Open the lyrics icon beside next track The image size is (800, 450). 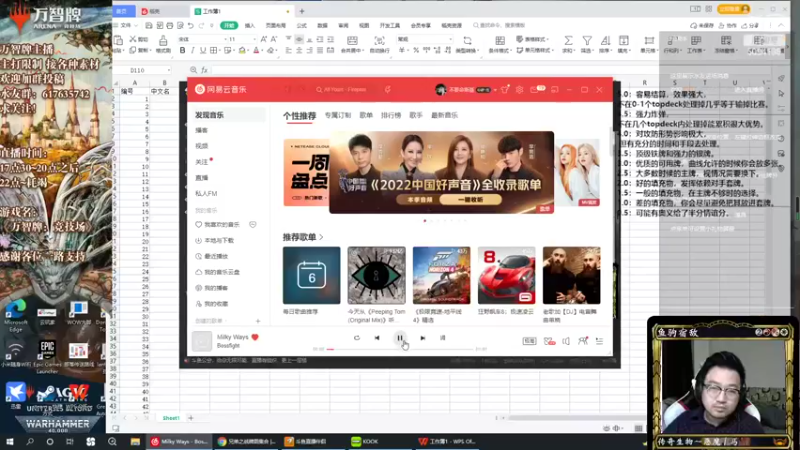(x=443, y=338)
